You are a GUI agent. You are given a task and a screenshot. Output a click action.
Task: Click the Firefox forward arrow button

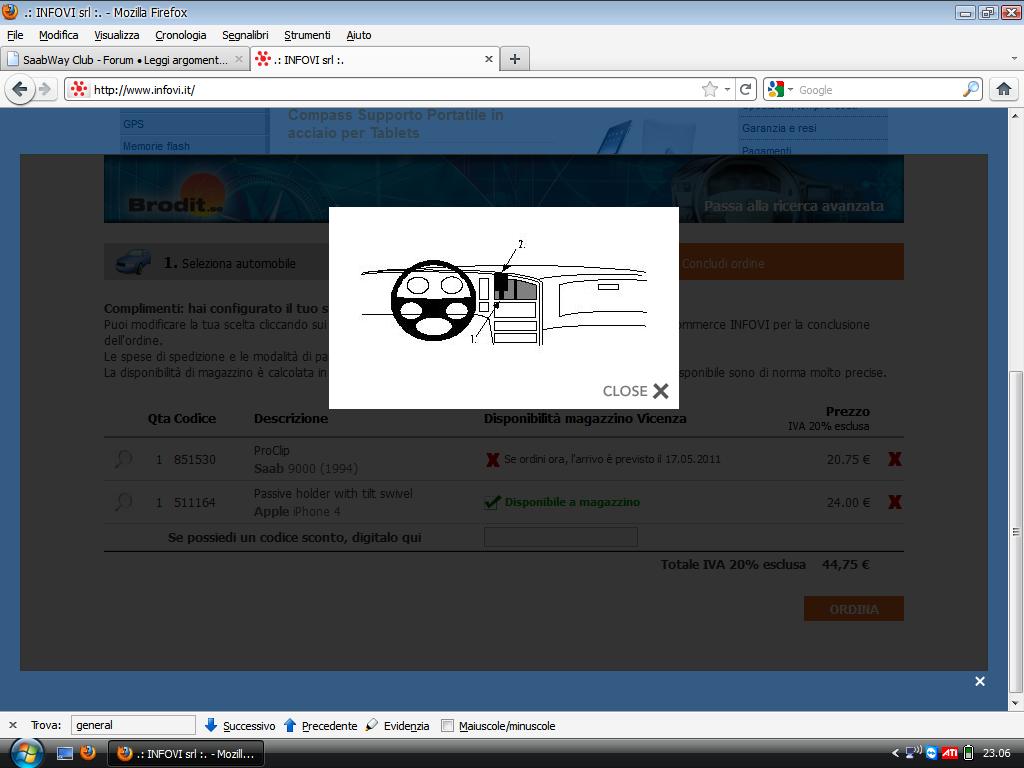coord(44,89)
